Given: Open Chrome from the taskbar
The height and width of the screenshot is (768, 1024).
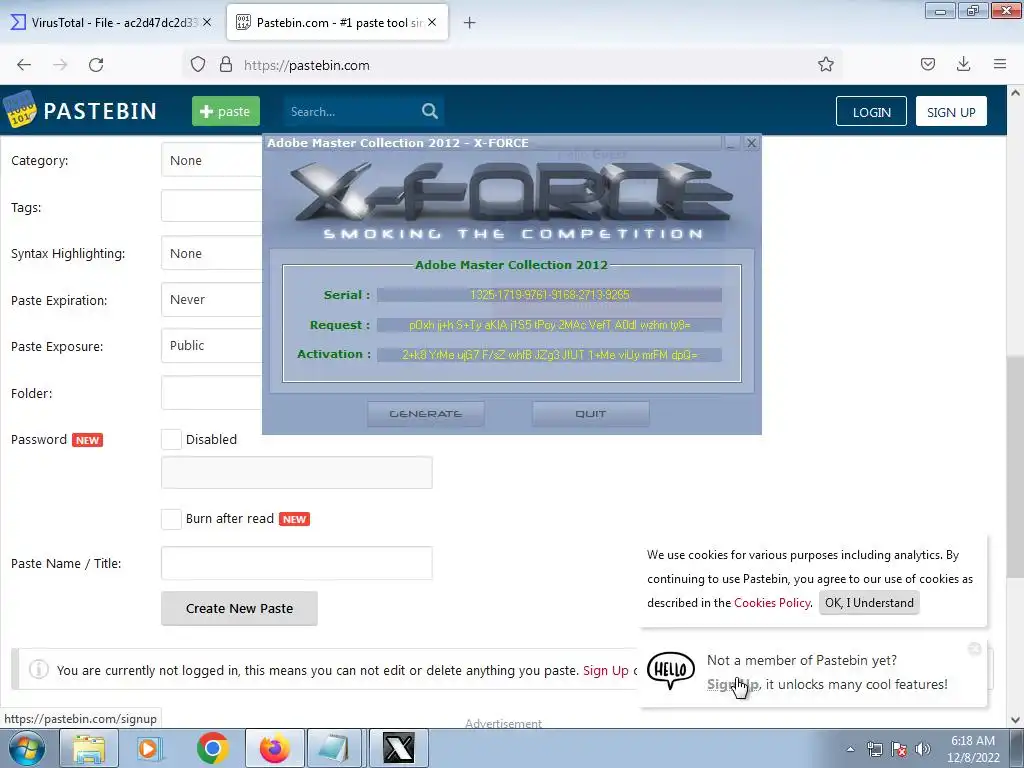Looking at the screenshot, I should point(212,748).
